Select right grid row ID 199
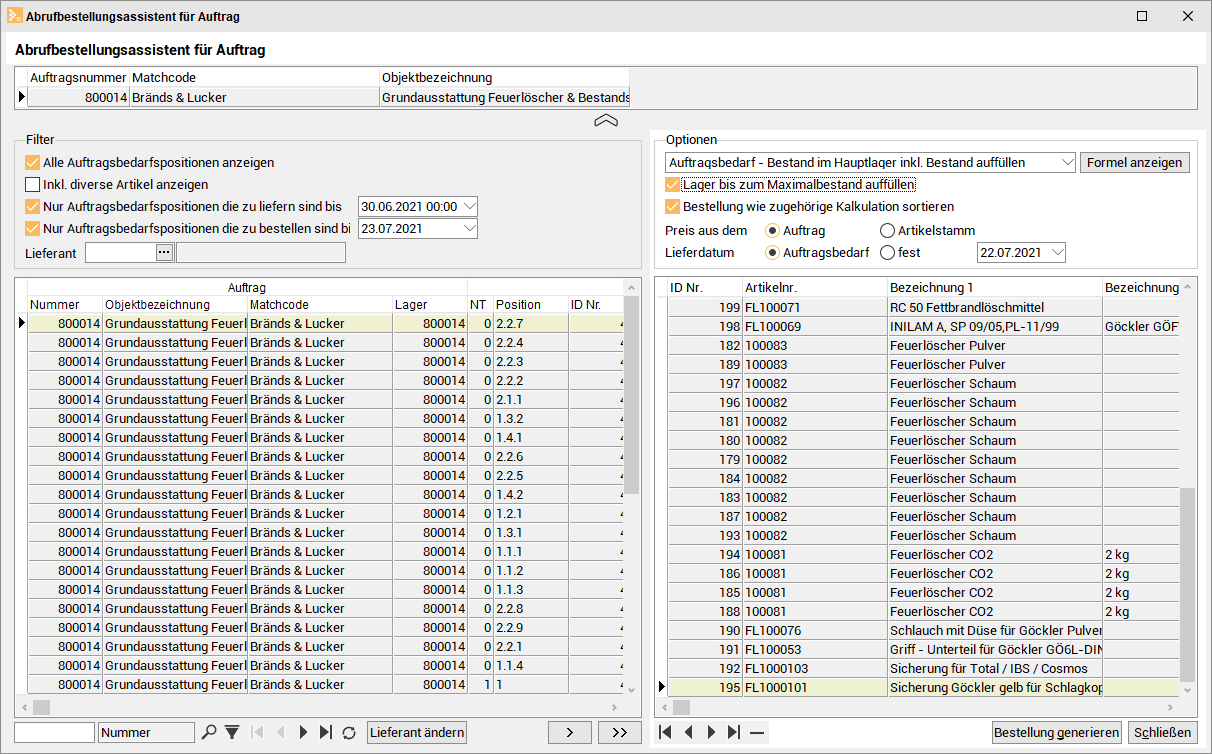 click(x=924, y=307)
